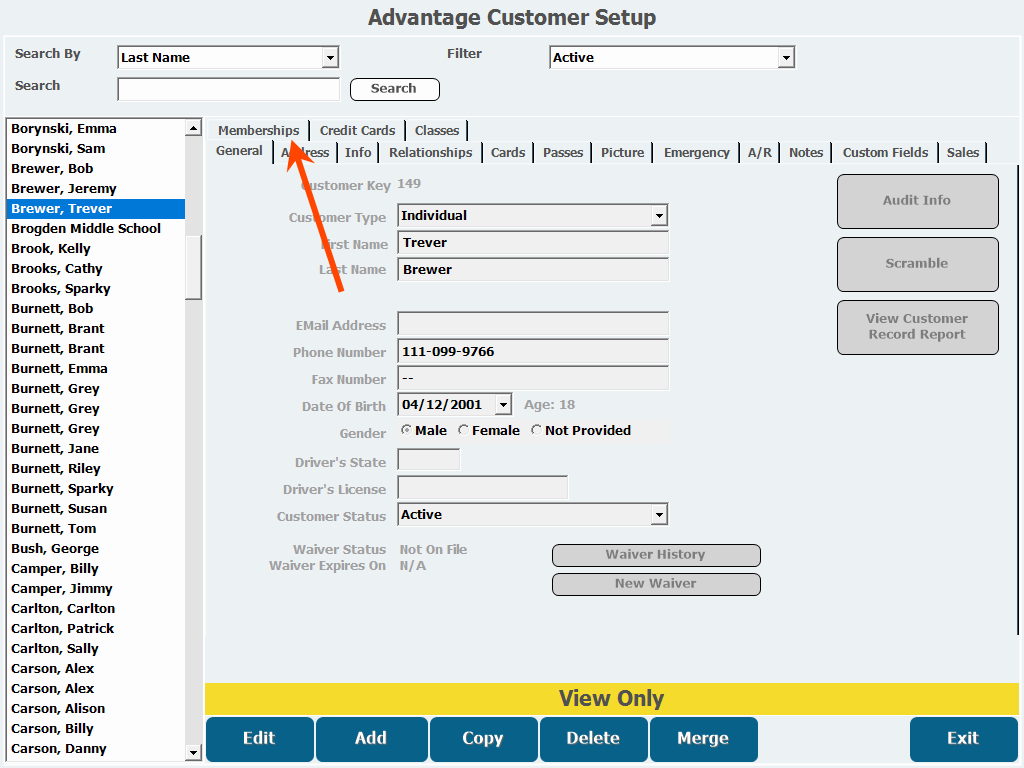Screen dimensions: 1024x768
Task: Switch to the Memberships tab
Action: tap(259, 131)
